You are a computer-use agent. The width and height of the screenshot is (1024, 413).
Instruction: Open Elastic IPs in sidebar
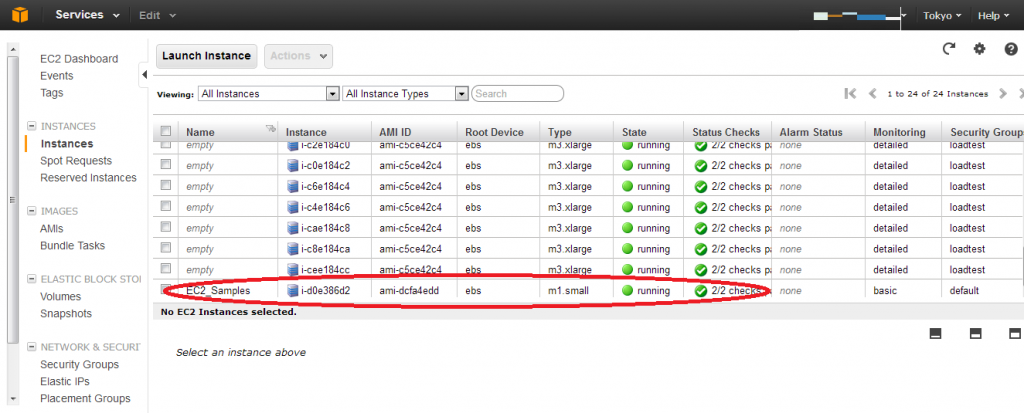coord(65,382)
